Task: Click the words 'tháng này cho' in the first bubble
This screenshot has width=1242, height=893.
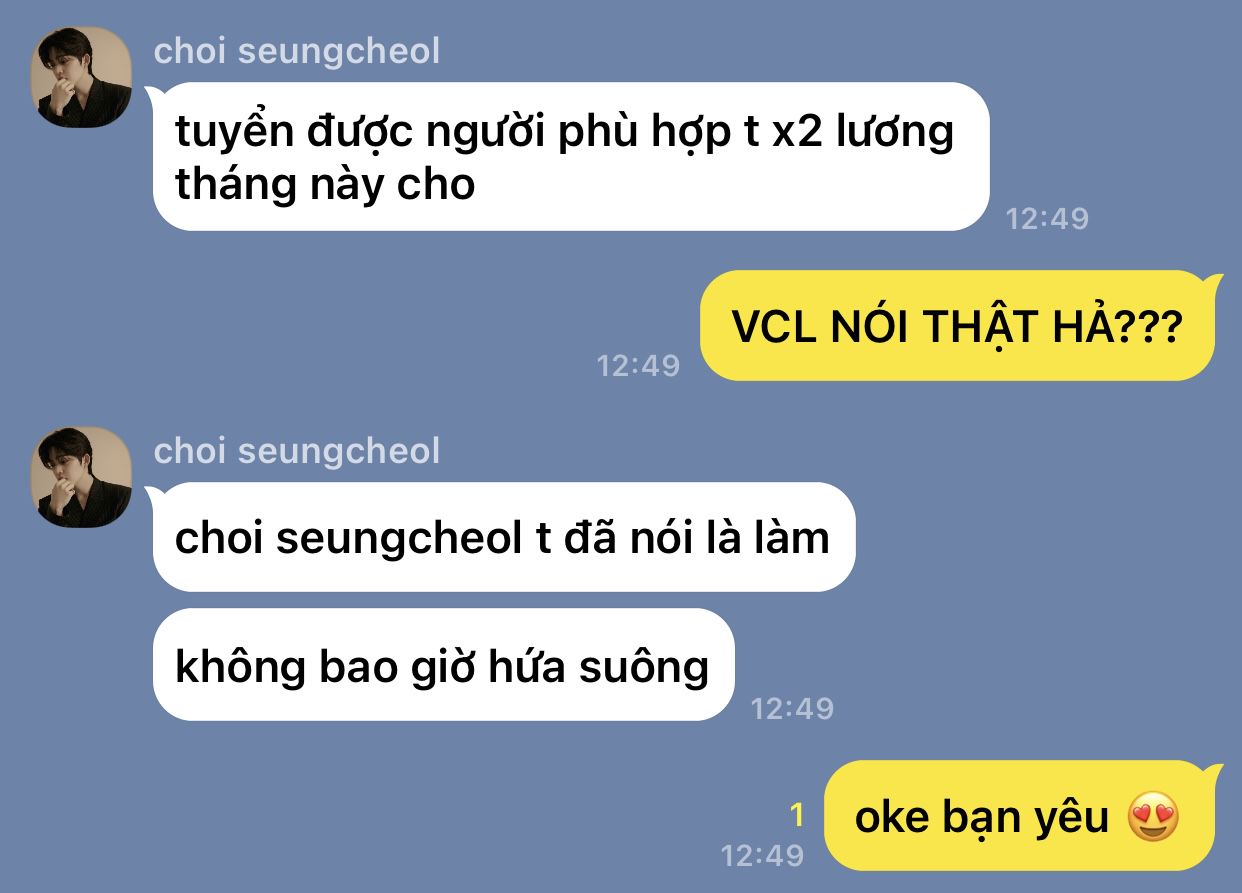Action: coord(325,185)
